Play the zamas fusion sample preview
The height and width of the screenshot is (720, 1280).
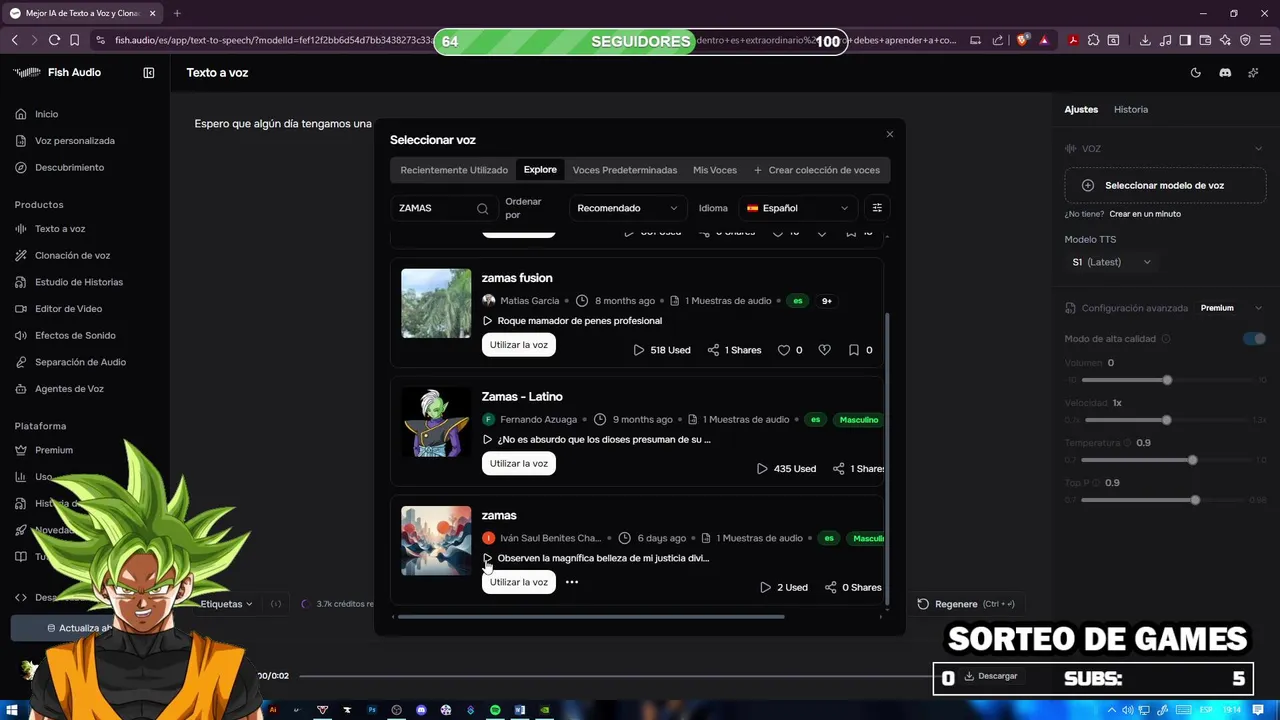[x=487, y=321]
